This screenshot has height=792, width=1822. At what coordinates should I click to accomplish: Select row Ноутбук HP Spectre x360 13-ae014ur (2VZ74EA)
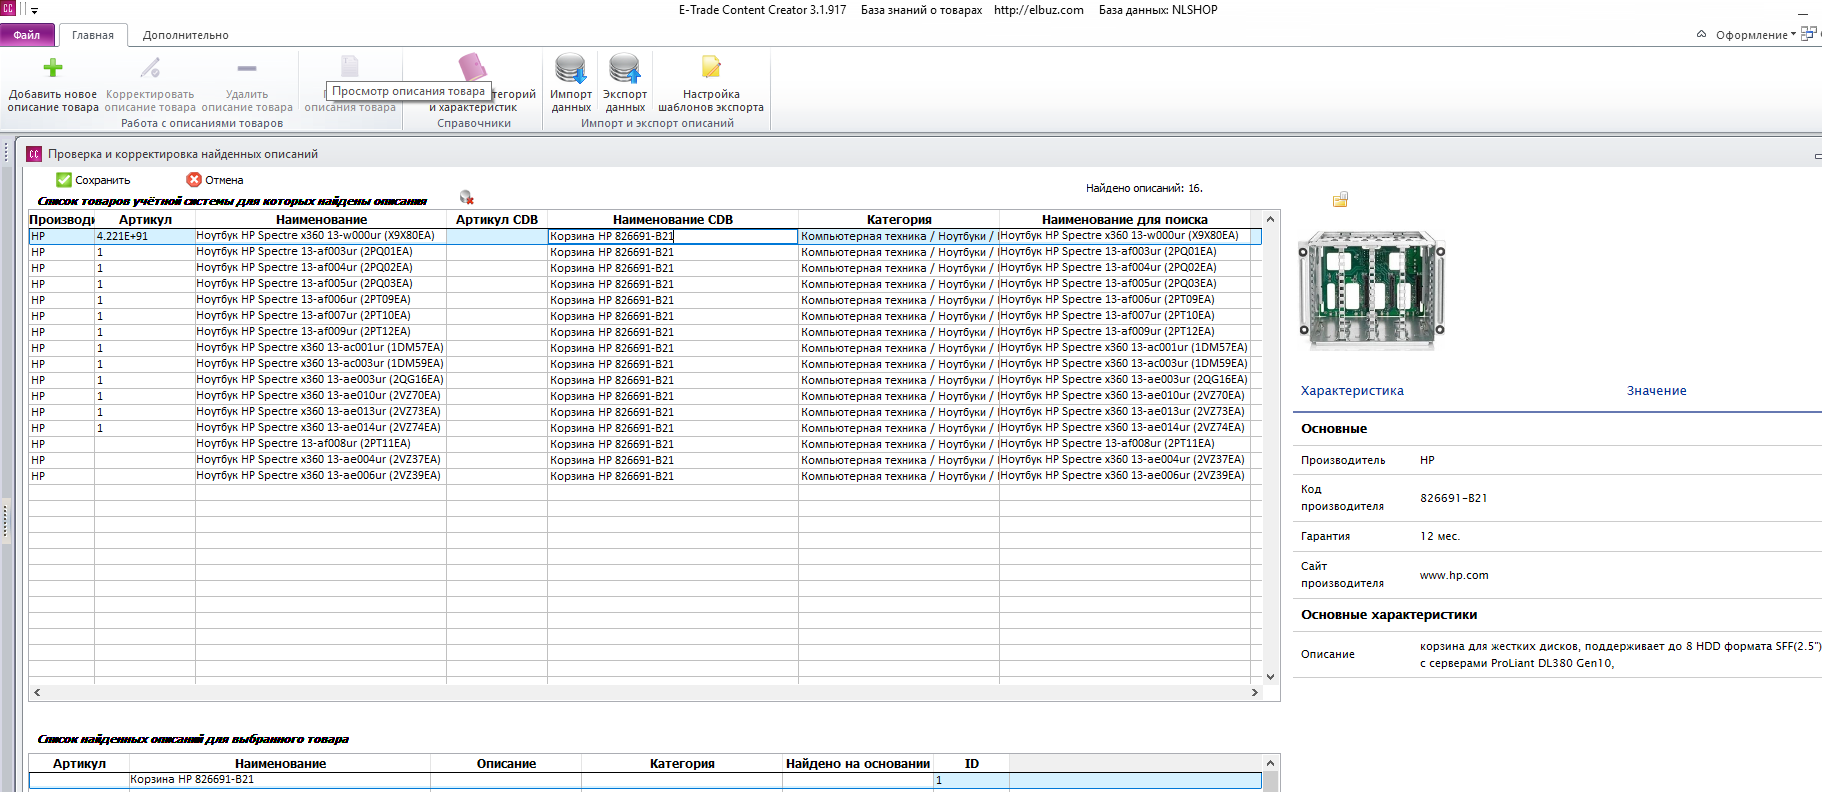[645, 428]
